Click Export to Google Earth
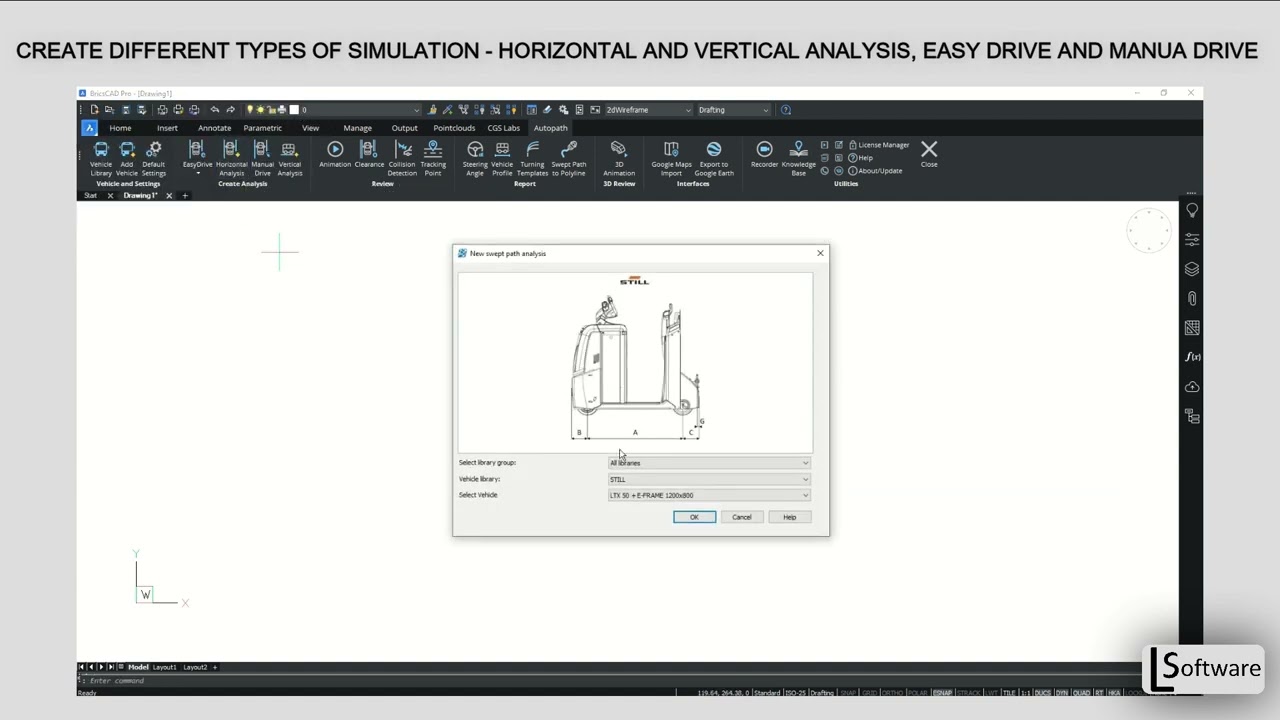The width and height of the screenshot is (1280, 720). pyautogui.click(x=714, y=158)
